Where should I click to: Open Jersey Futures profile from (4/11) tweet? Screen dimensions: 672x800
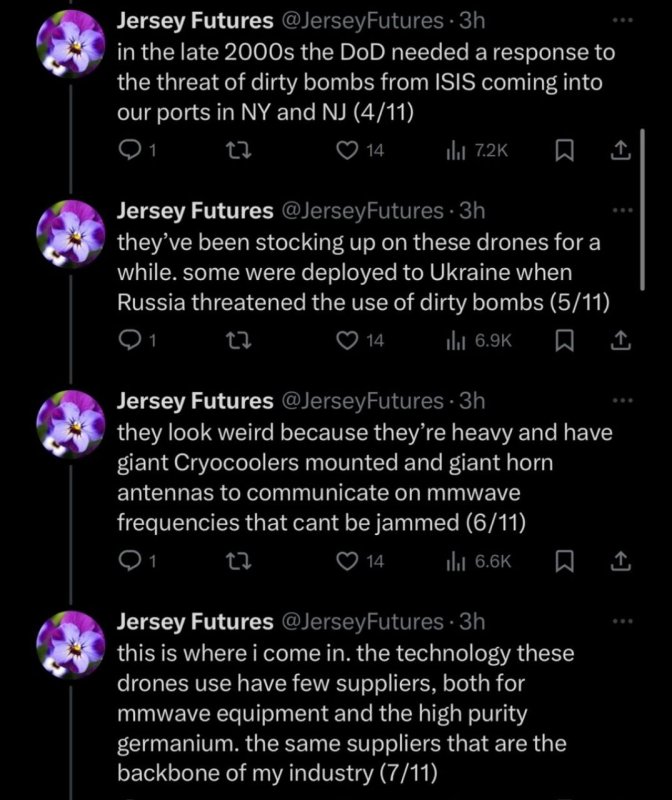(x=194, y=20)
